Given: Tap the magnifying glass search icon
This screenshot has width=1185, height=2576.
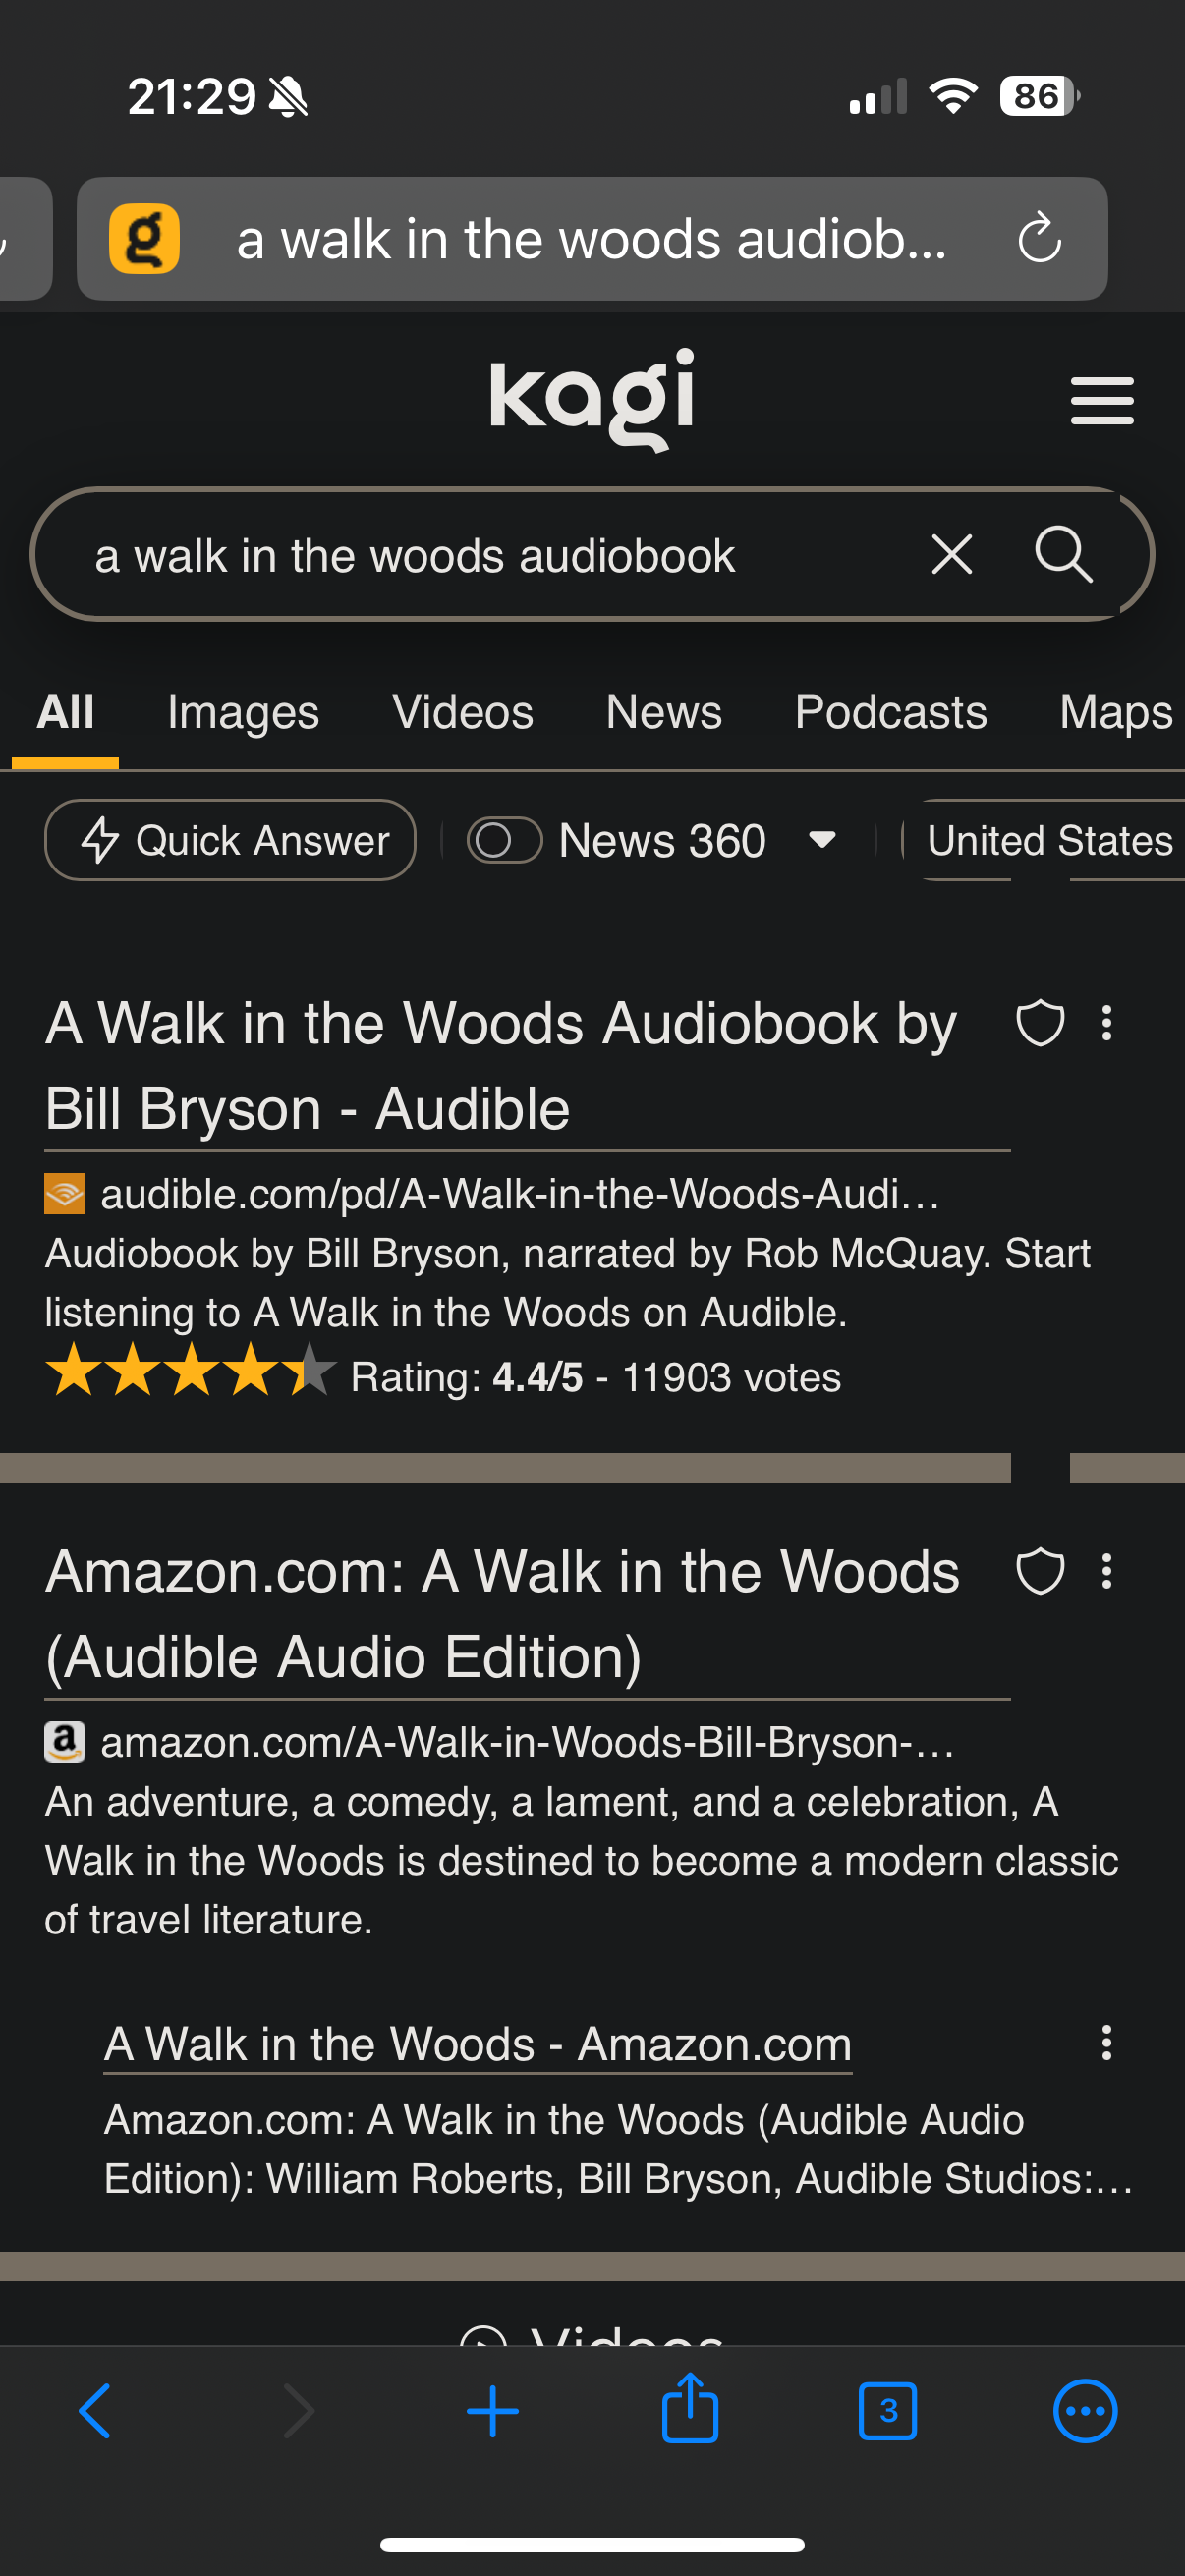Looking at the screenshot, I should point(1062,554).
